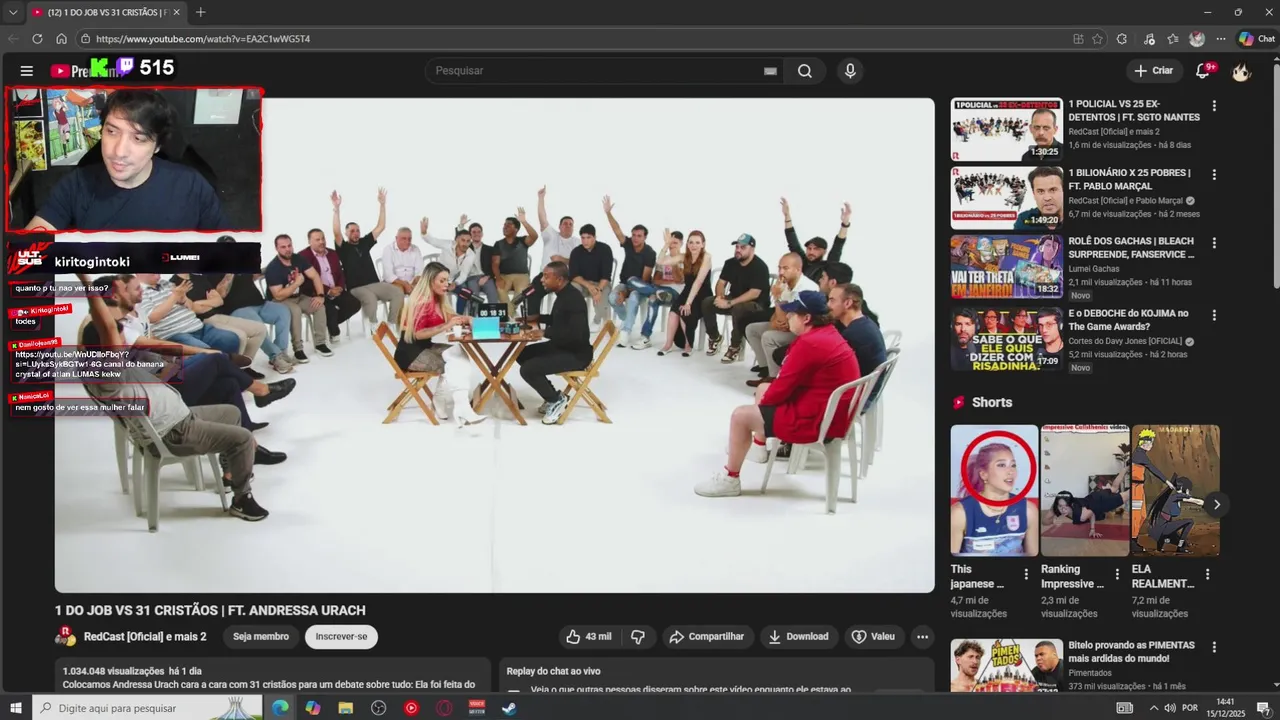Open the Windows Start menu
This screenshot has width=1280, height=720.
tap(16, 708)
